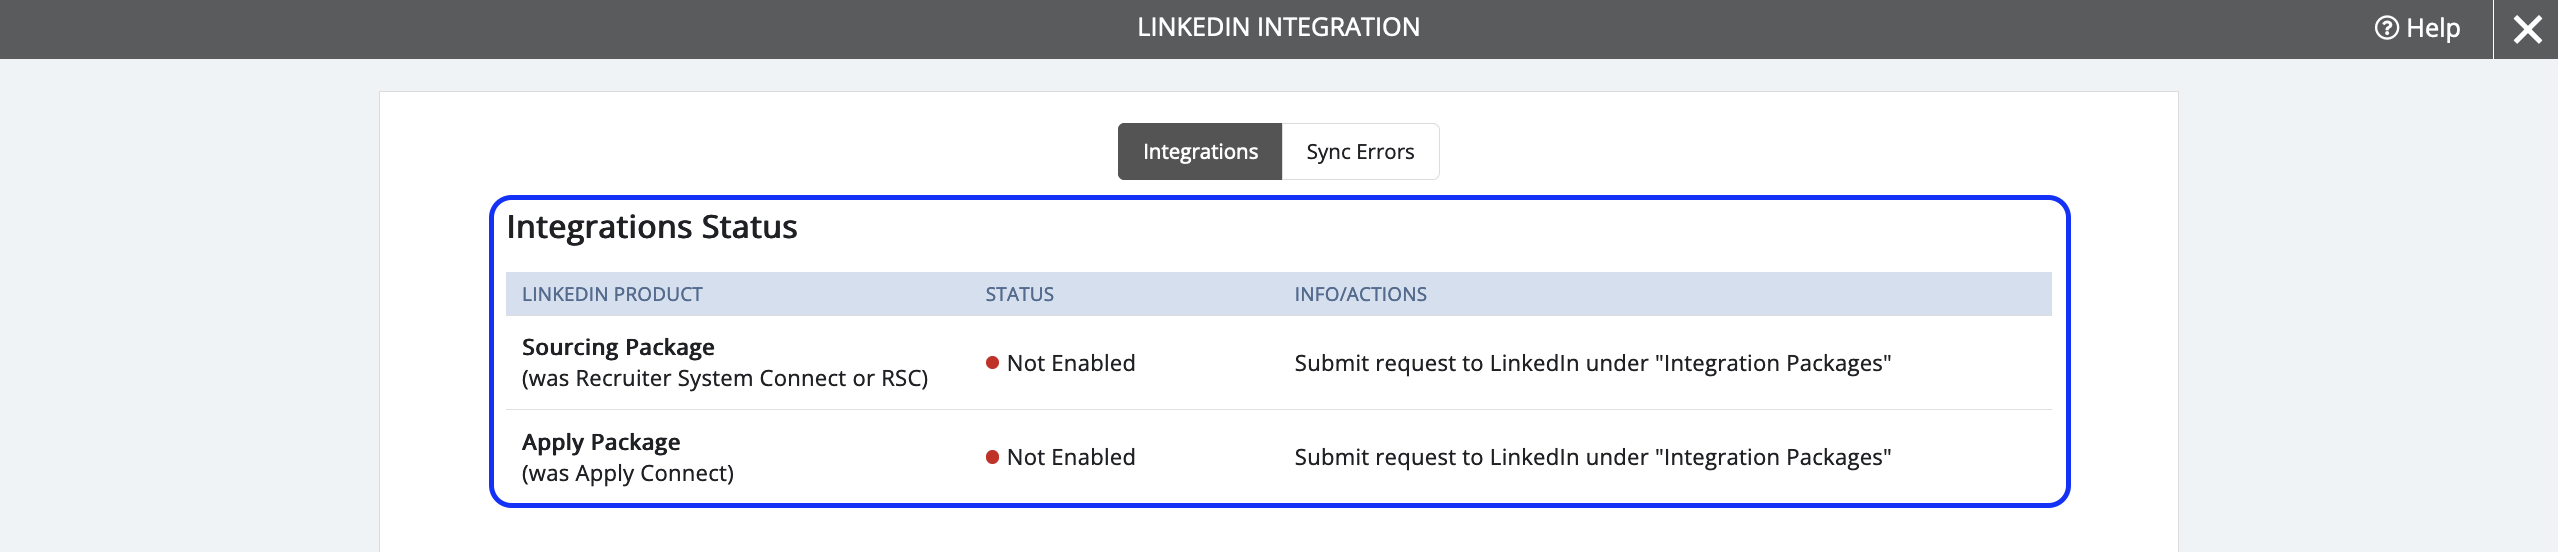Click the "was Apply Connect" subtitle
Image resolution: width=2558 pixels, height=552 pixels.
point(628,473)
